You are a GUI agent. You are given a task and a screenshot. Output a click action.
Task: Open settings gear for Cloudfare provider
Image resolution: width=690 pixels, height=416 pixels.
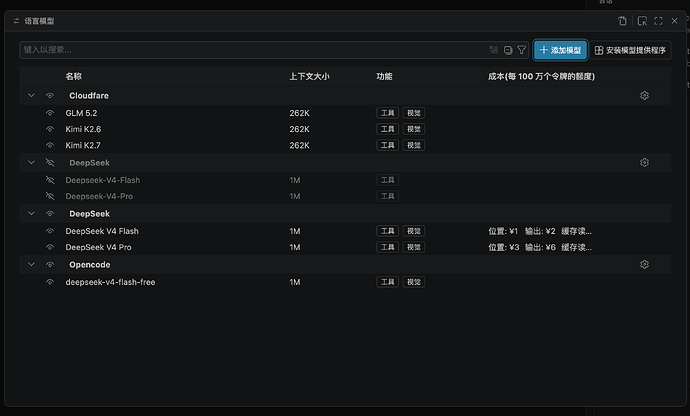pyautogui.click(x=644, y=96)
